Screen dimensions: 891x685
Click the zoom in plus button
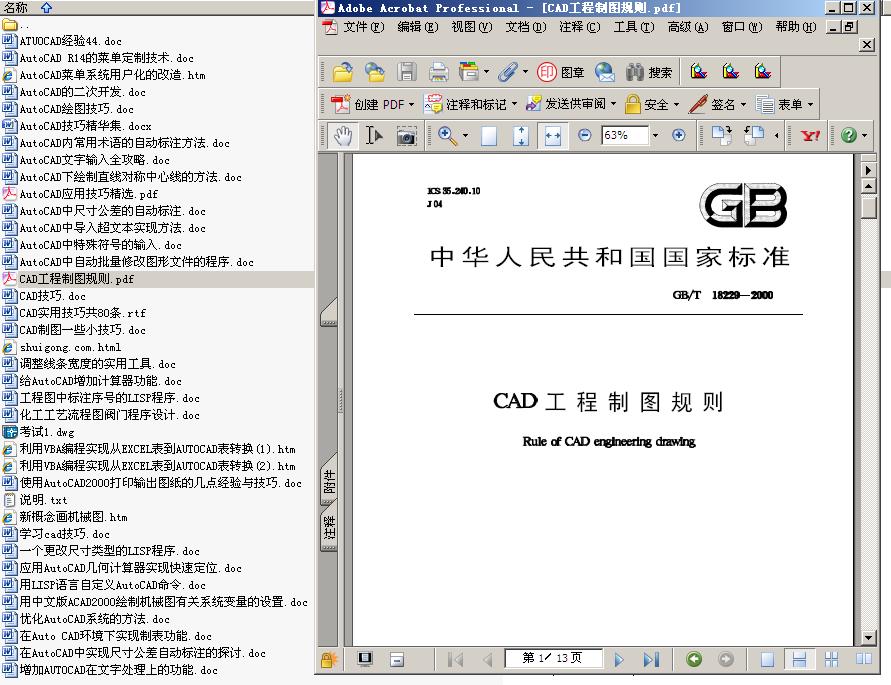pos(678,135)
